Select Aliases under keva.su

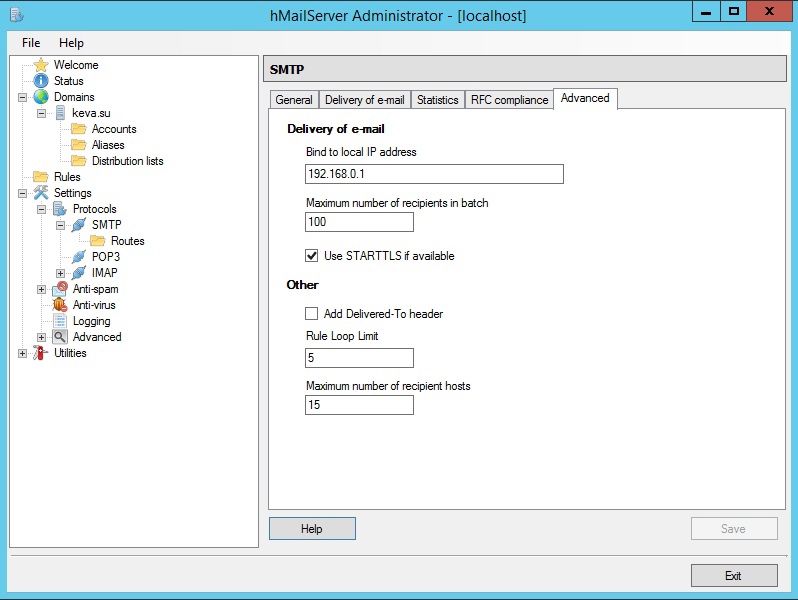point(108,145)
